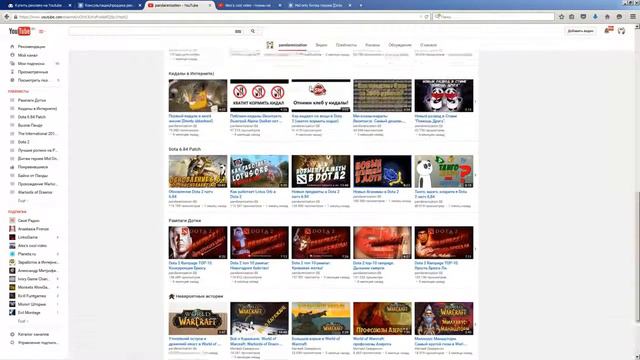Reload the page with the refresh icon
This screenshot has height=360, width=640.
427,17
